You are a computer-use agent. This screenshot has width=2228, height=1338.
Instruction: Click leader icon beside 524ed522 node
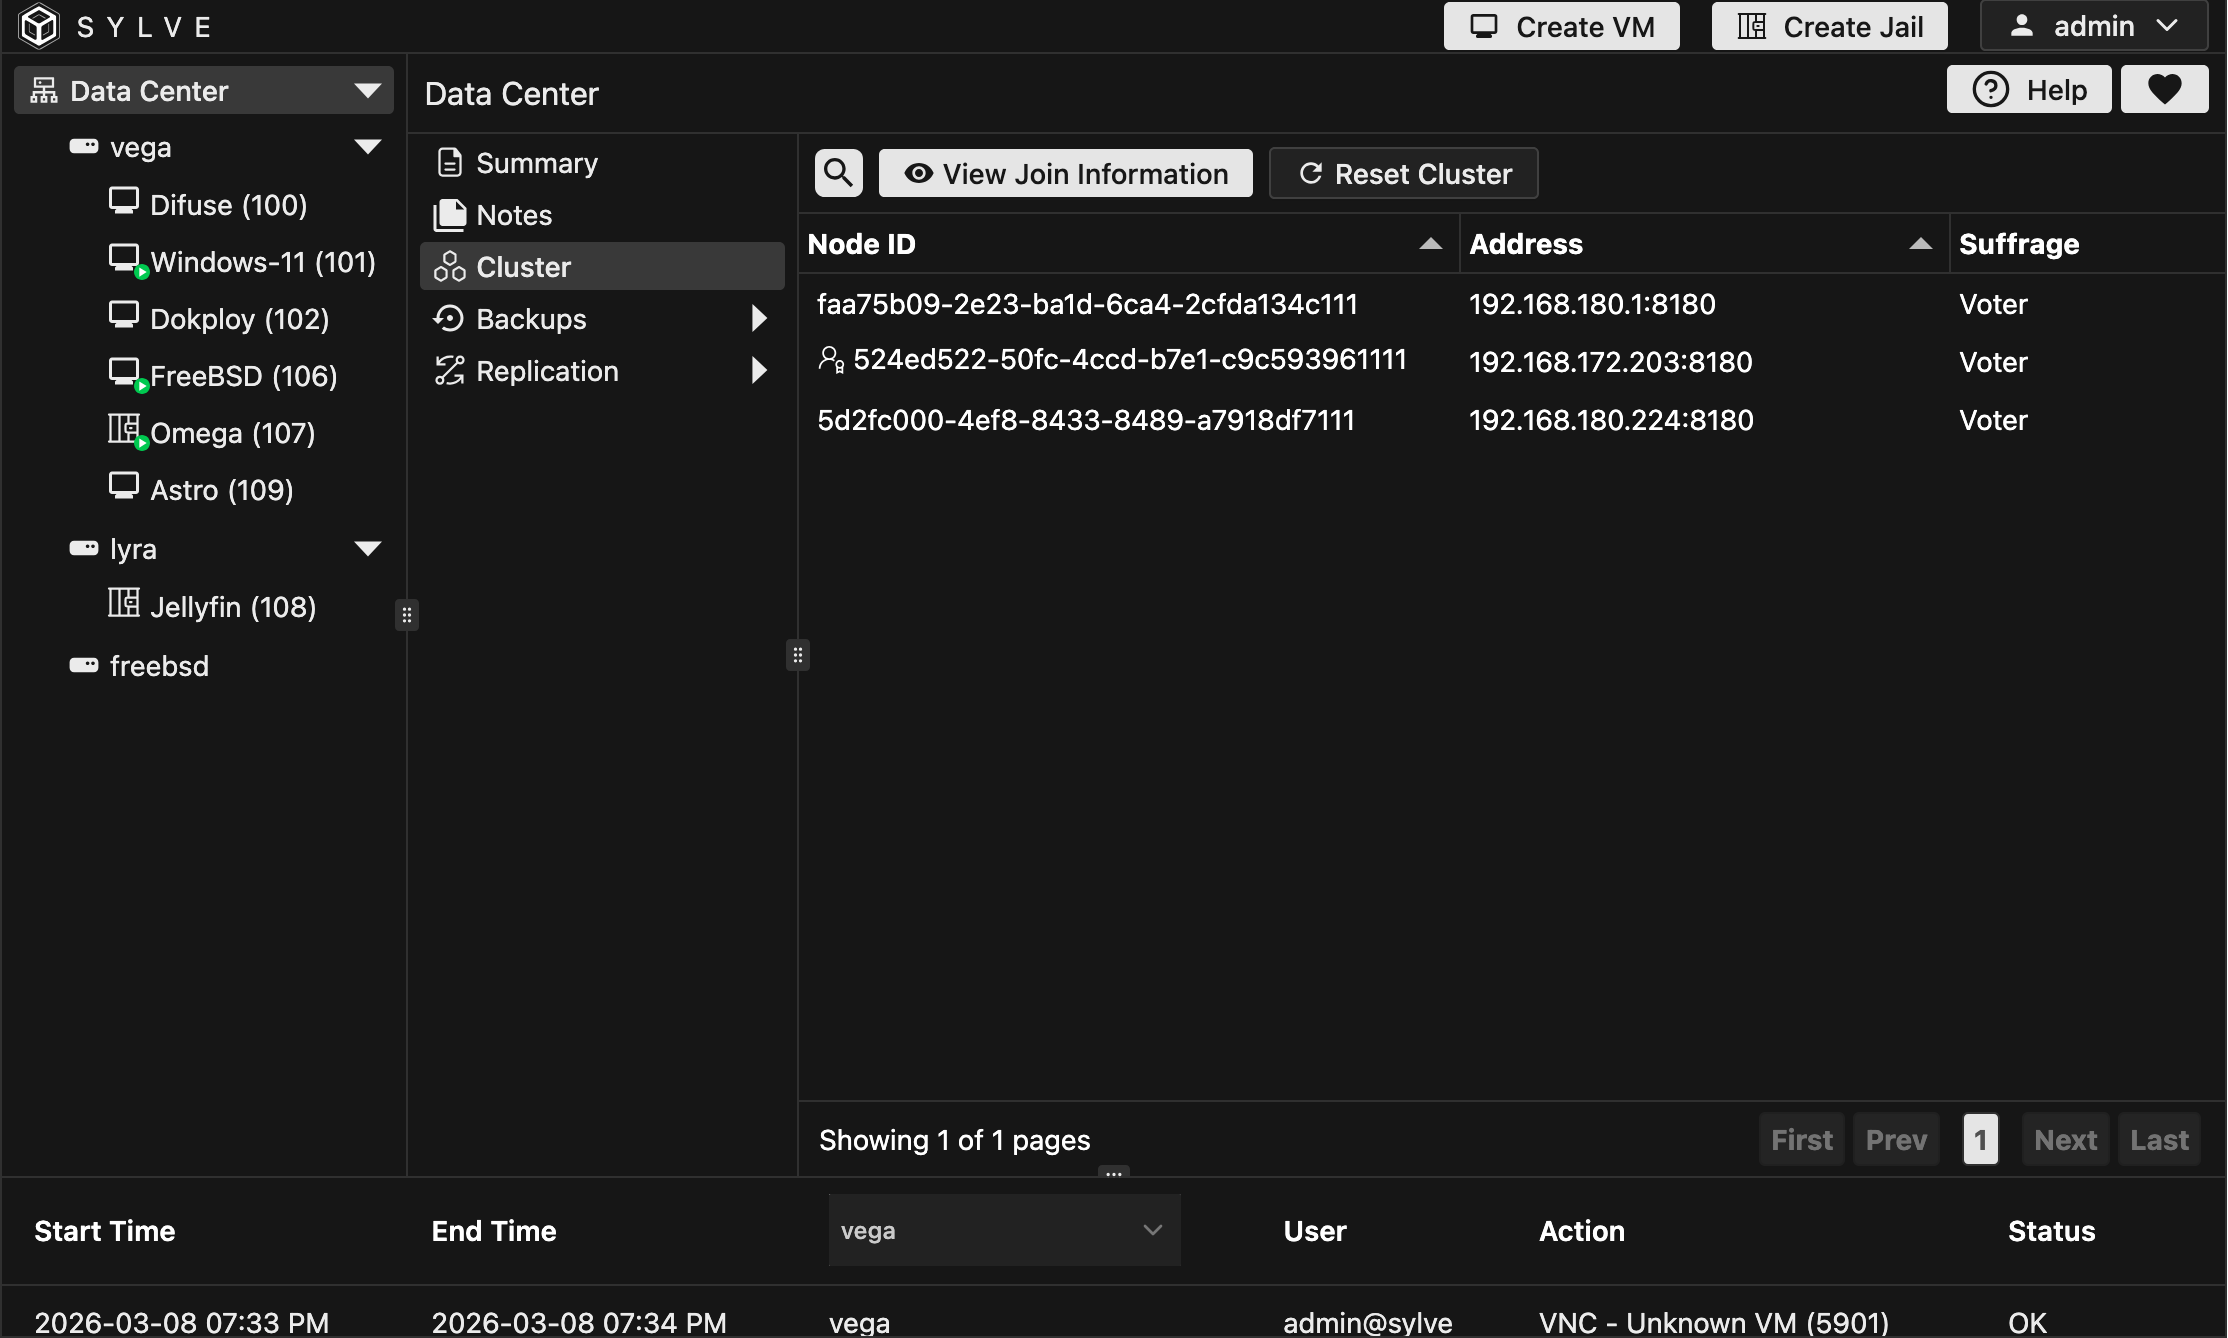(x=830, y=359)
